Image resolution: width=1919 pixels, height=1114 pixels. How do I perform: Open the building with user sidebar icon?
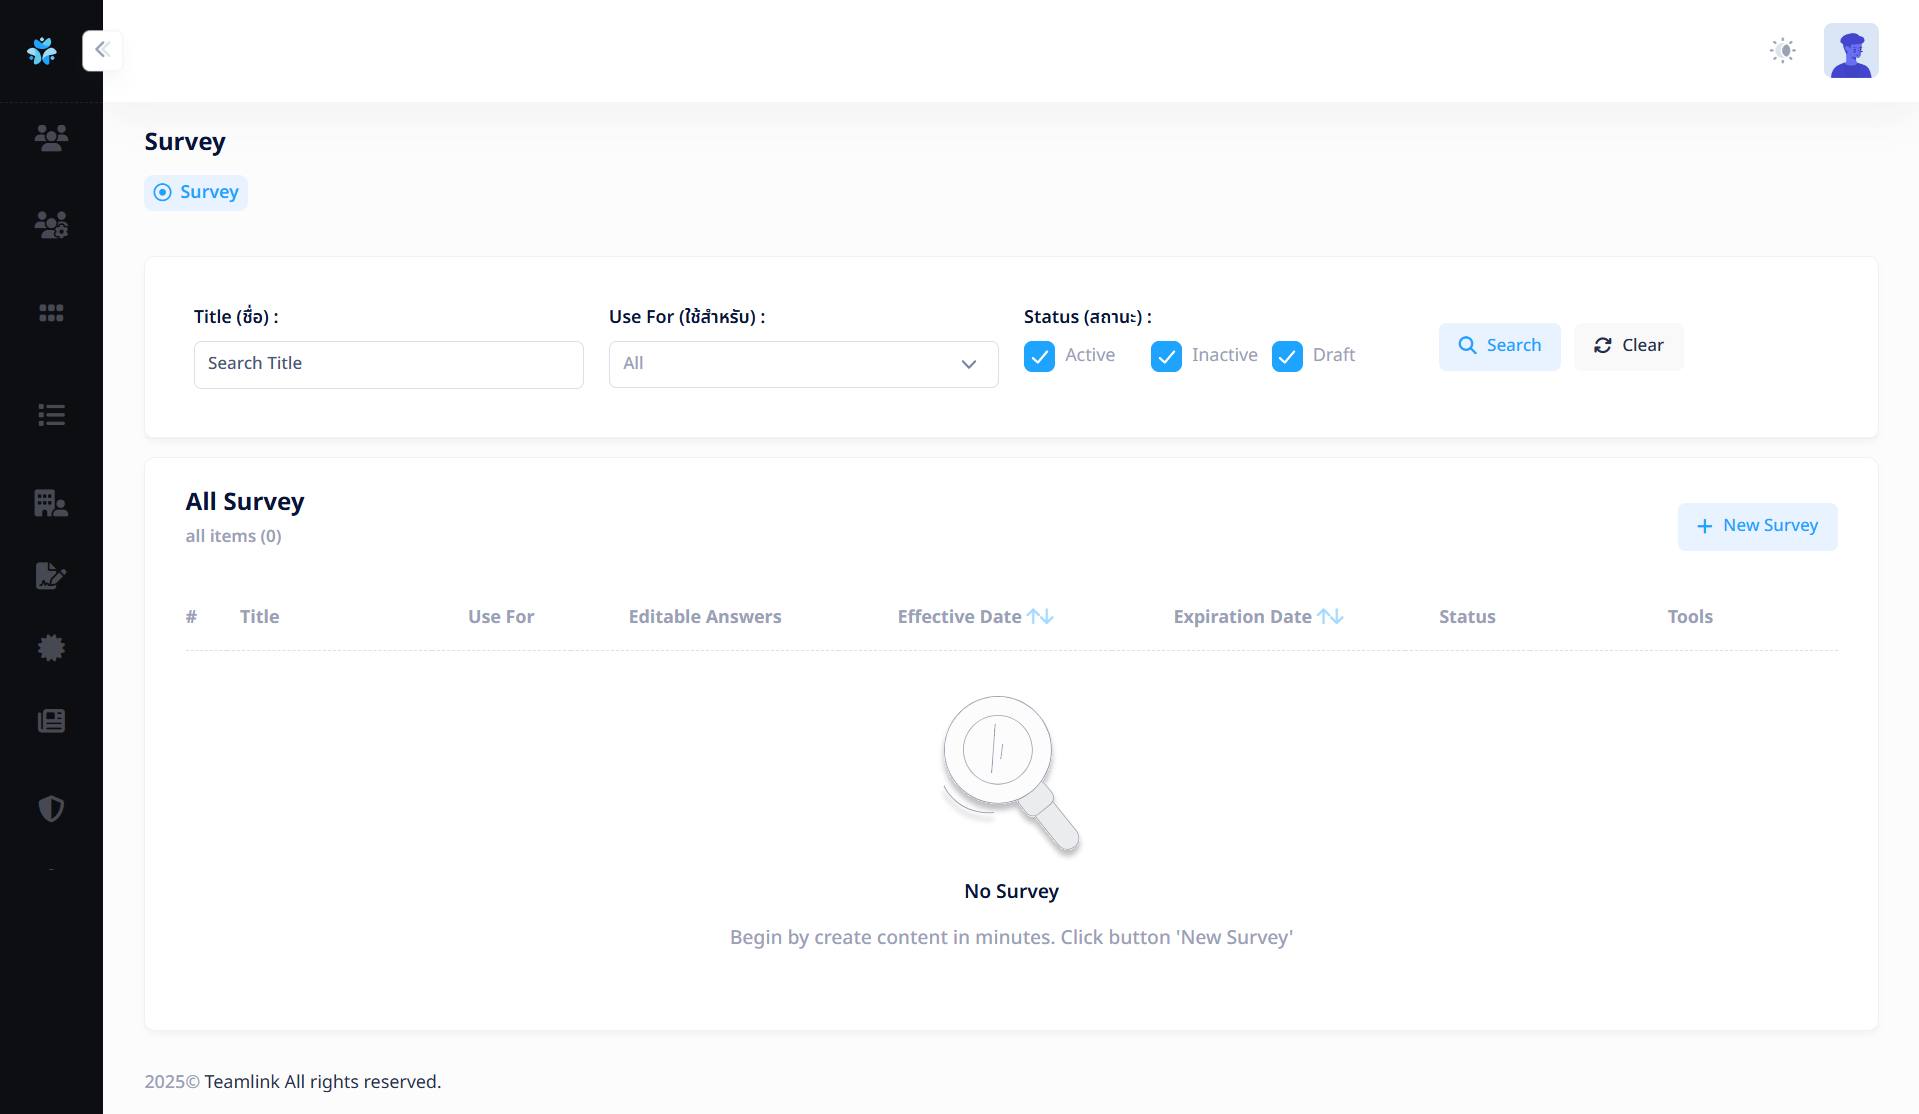[x=51, y=503]
